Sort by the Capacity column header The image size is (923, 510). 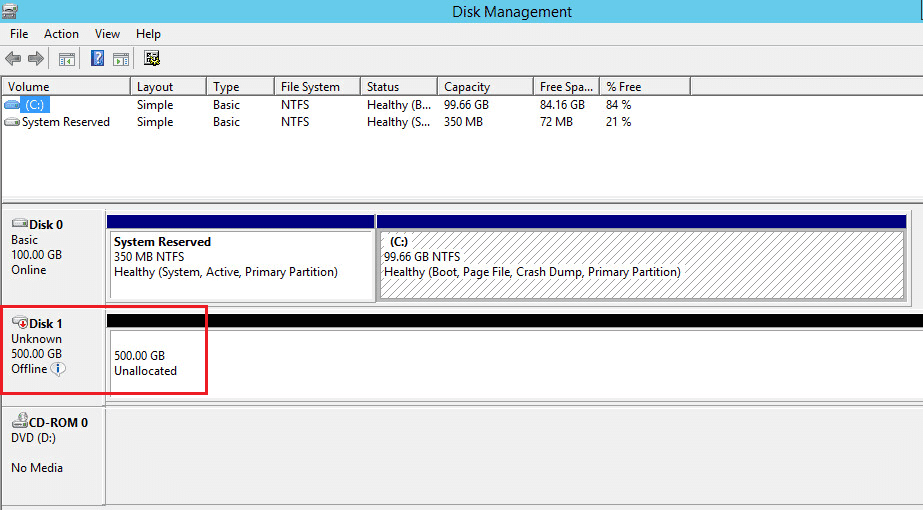point(486,87)
